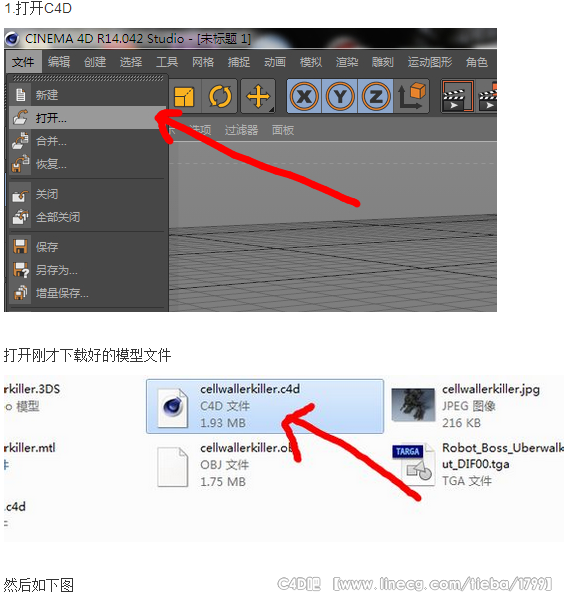Click the Render to Picture Viewer icon
The image size is (578, 601).
[488, 96]
